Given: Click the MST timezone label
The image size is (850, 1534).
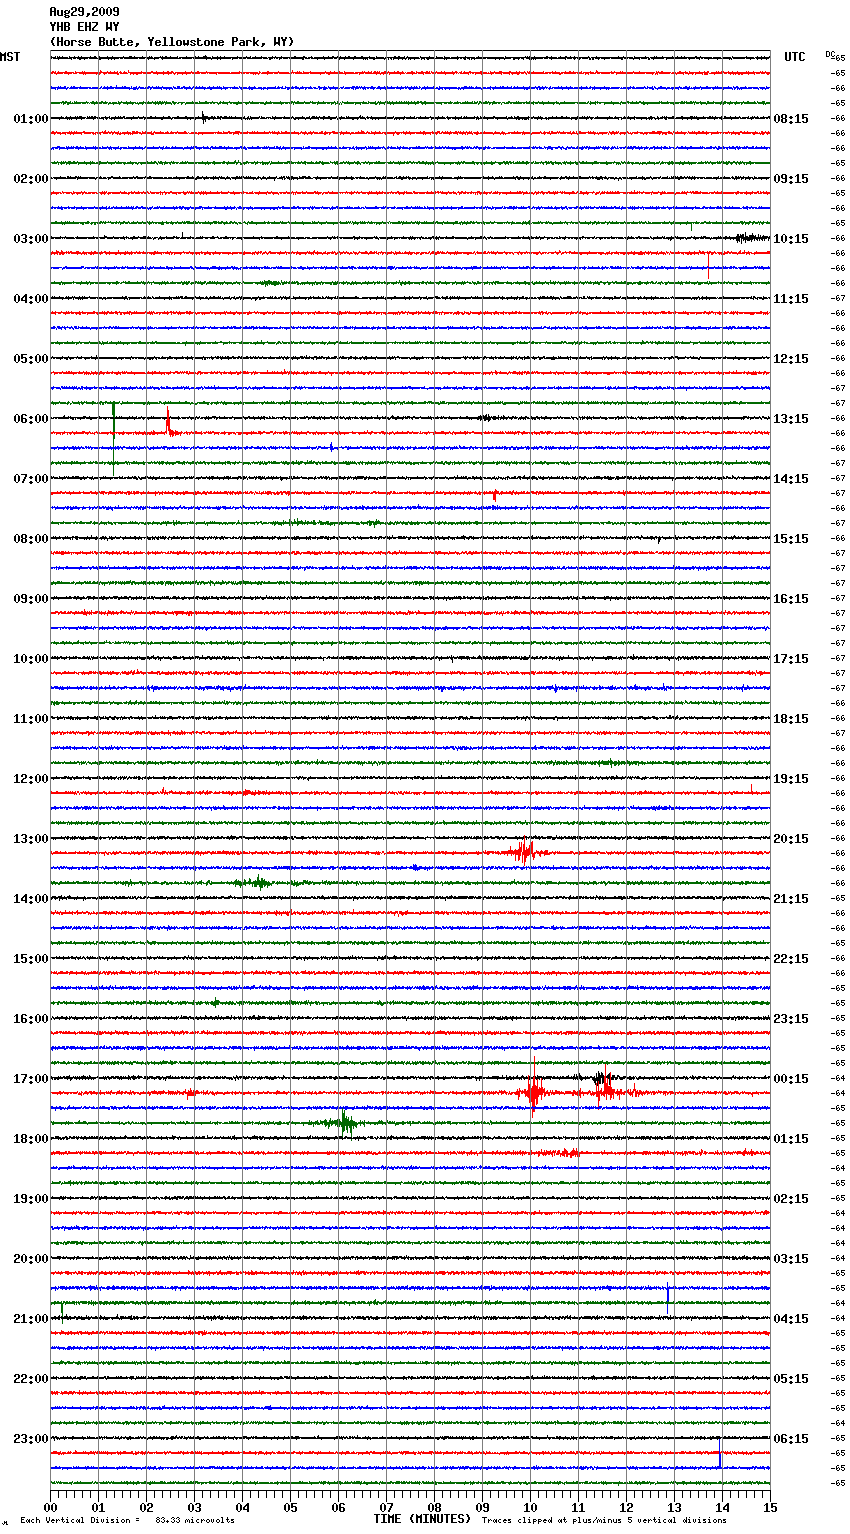Looking at the screenshot, I should click(10, 57).
